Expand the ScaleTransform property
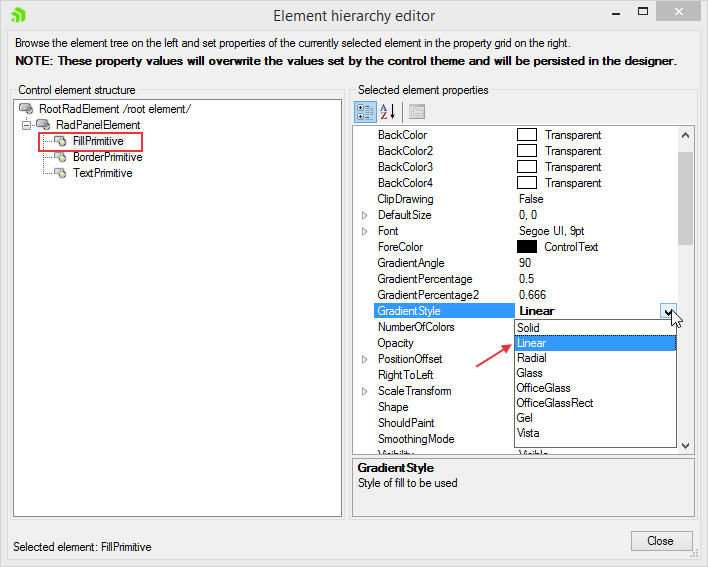The image size is (708, 567). tap(364, 391)
